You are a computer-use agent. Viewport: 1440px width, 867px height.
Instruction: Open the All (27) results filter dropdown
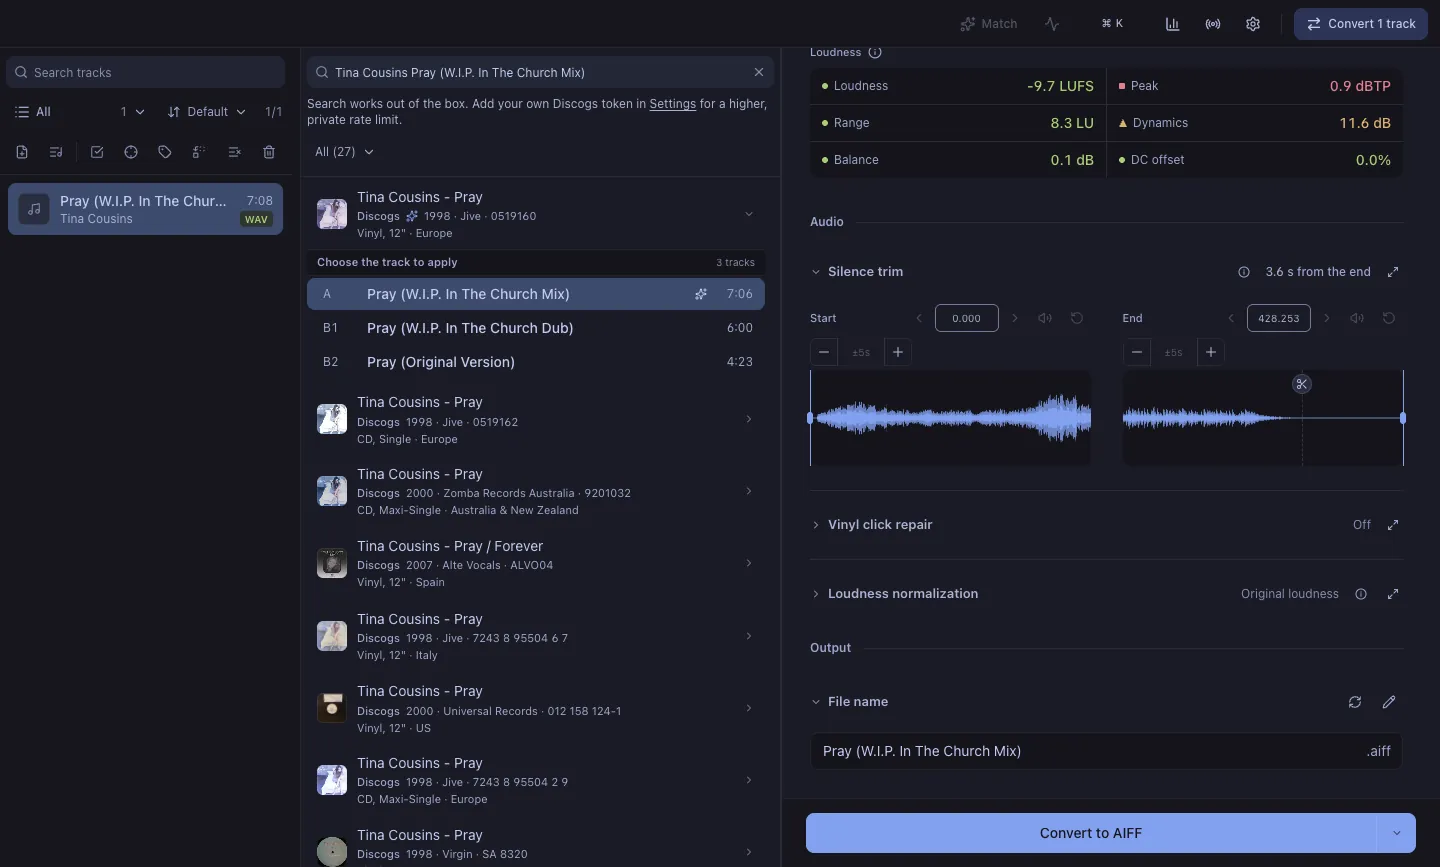click(344, 152)
